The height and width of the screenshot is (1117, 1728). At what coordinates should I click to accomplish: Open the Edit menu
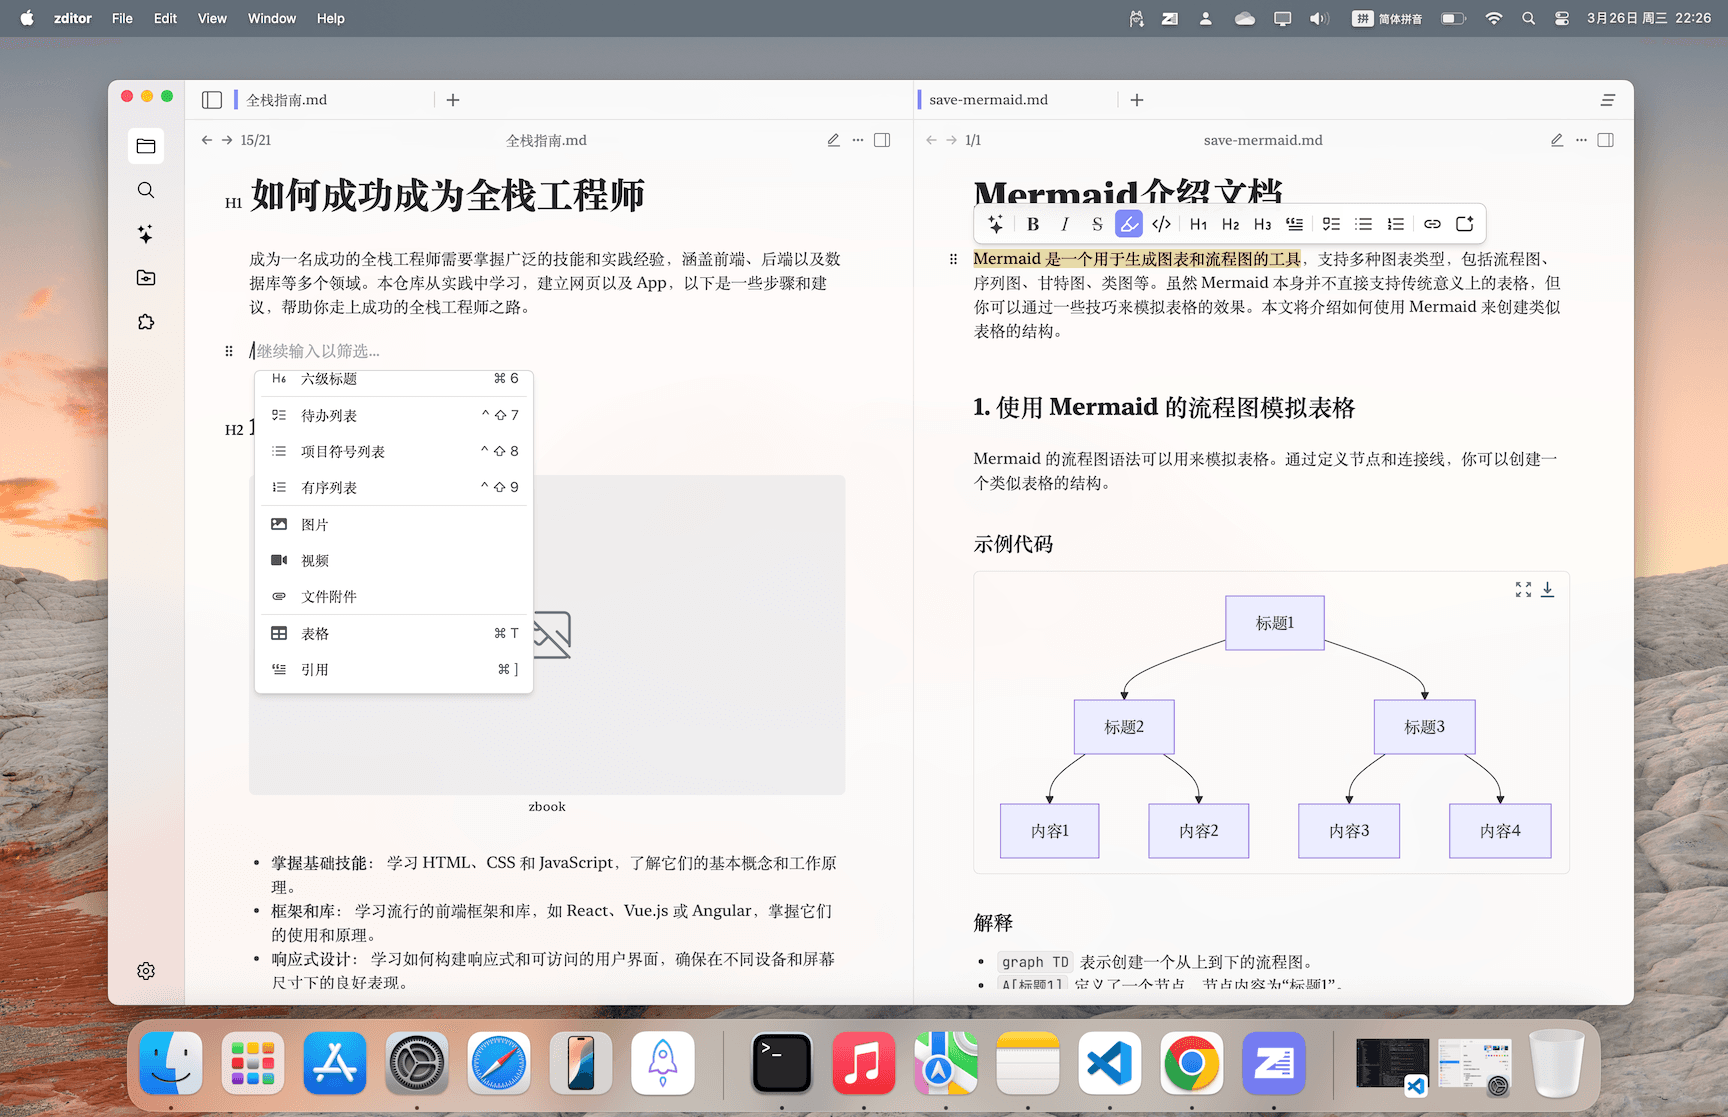click(x=165, y=18)
